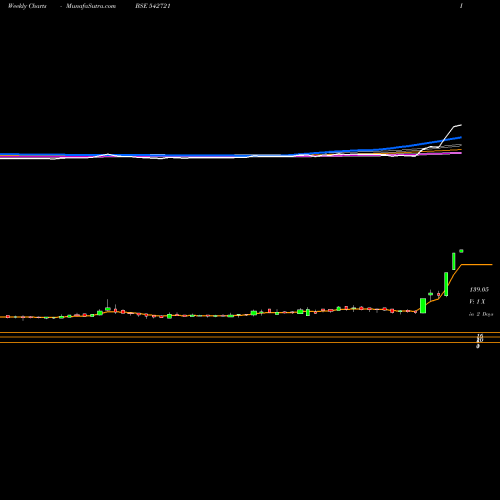The height and width of the screenshot is (500, 500).
Task: Click the thick blue moving-average line's end
Action: tap(460, 137)
